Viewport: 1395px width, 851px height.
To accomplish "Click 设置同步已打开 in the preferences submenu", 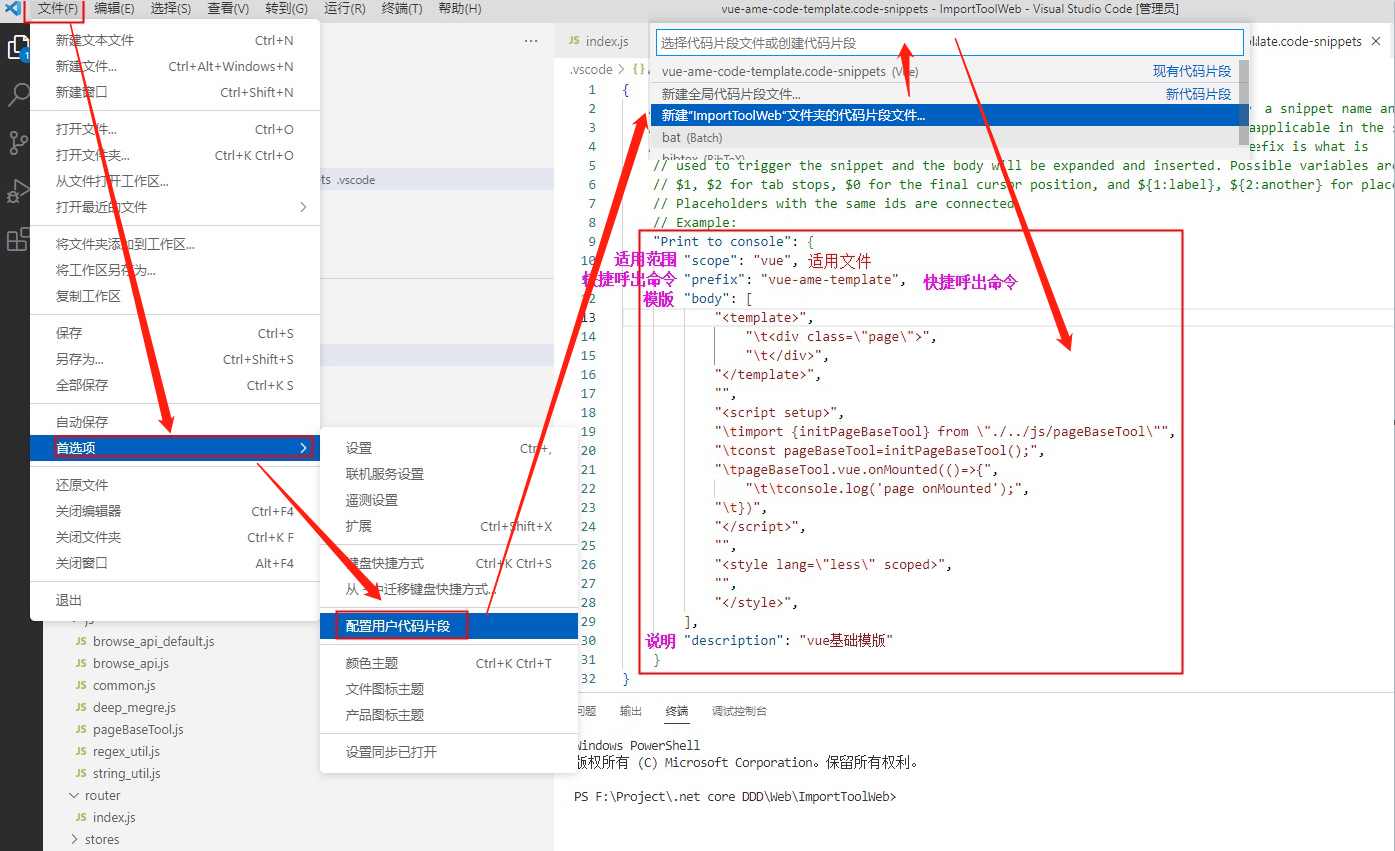I will (449, 753).
